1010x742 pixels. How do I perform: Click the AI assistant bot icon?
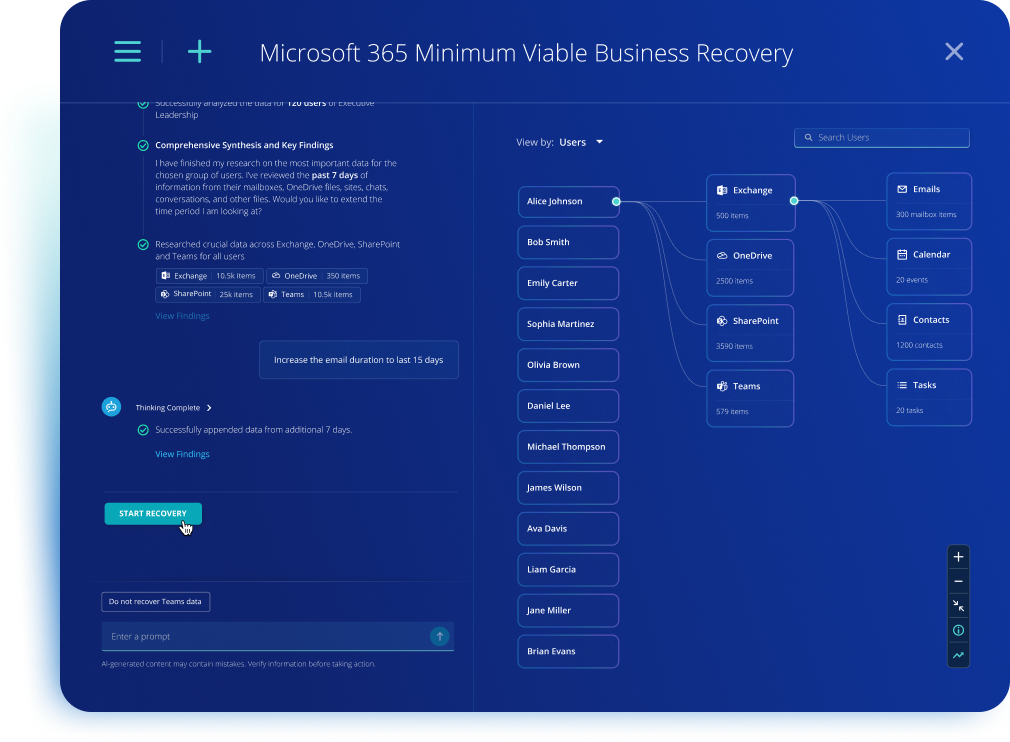pos(111,407)
